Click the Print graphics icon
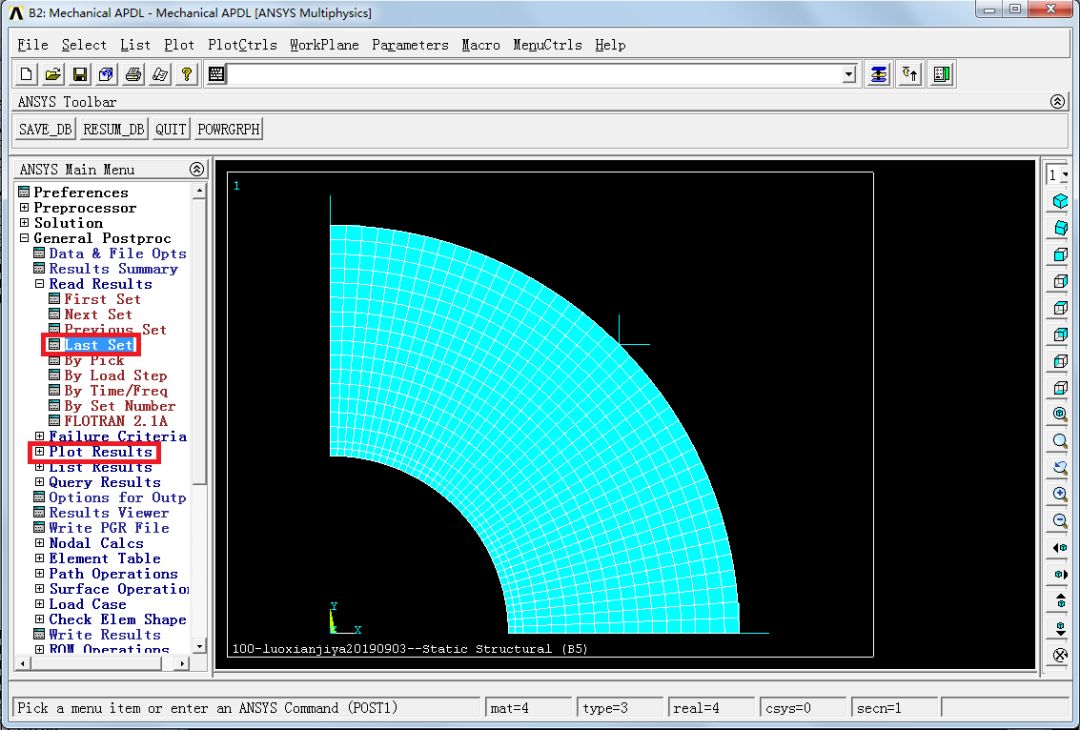This screenshot has width=1080, height=730. [133, 73]
